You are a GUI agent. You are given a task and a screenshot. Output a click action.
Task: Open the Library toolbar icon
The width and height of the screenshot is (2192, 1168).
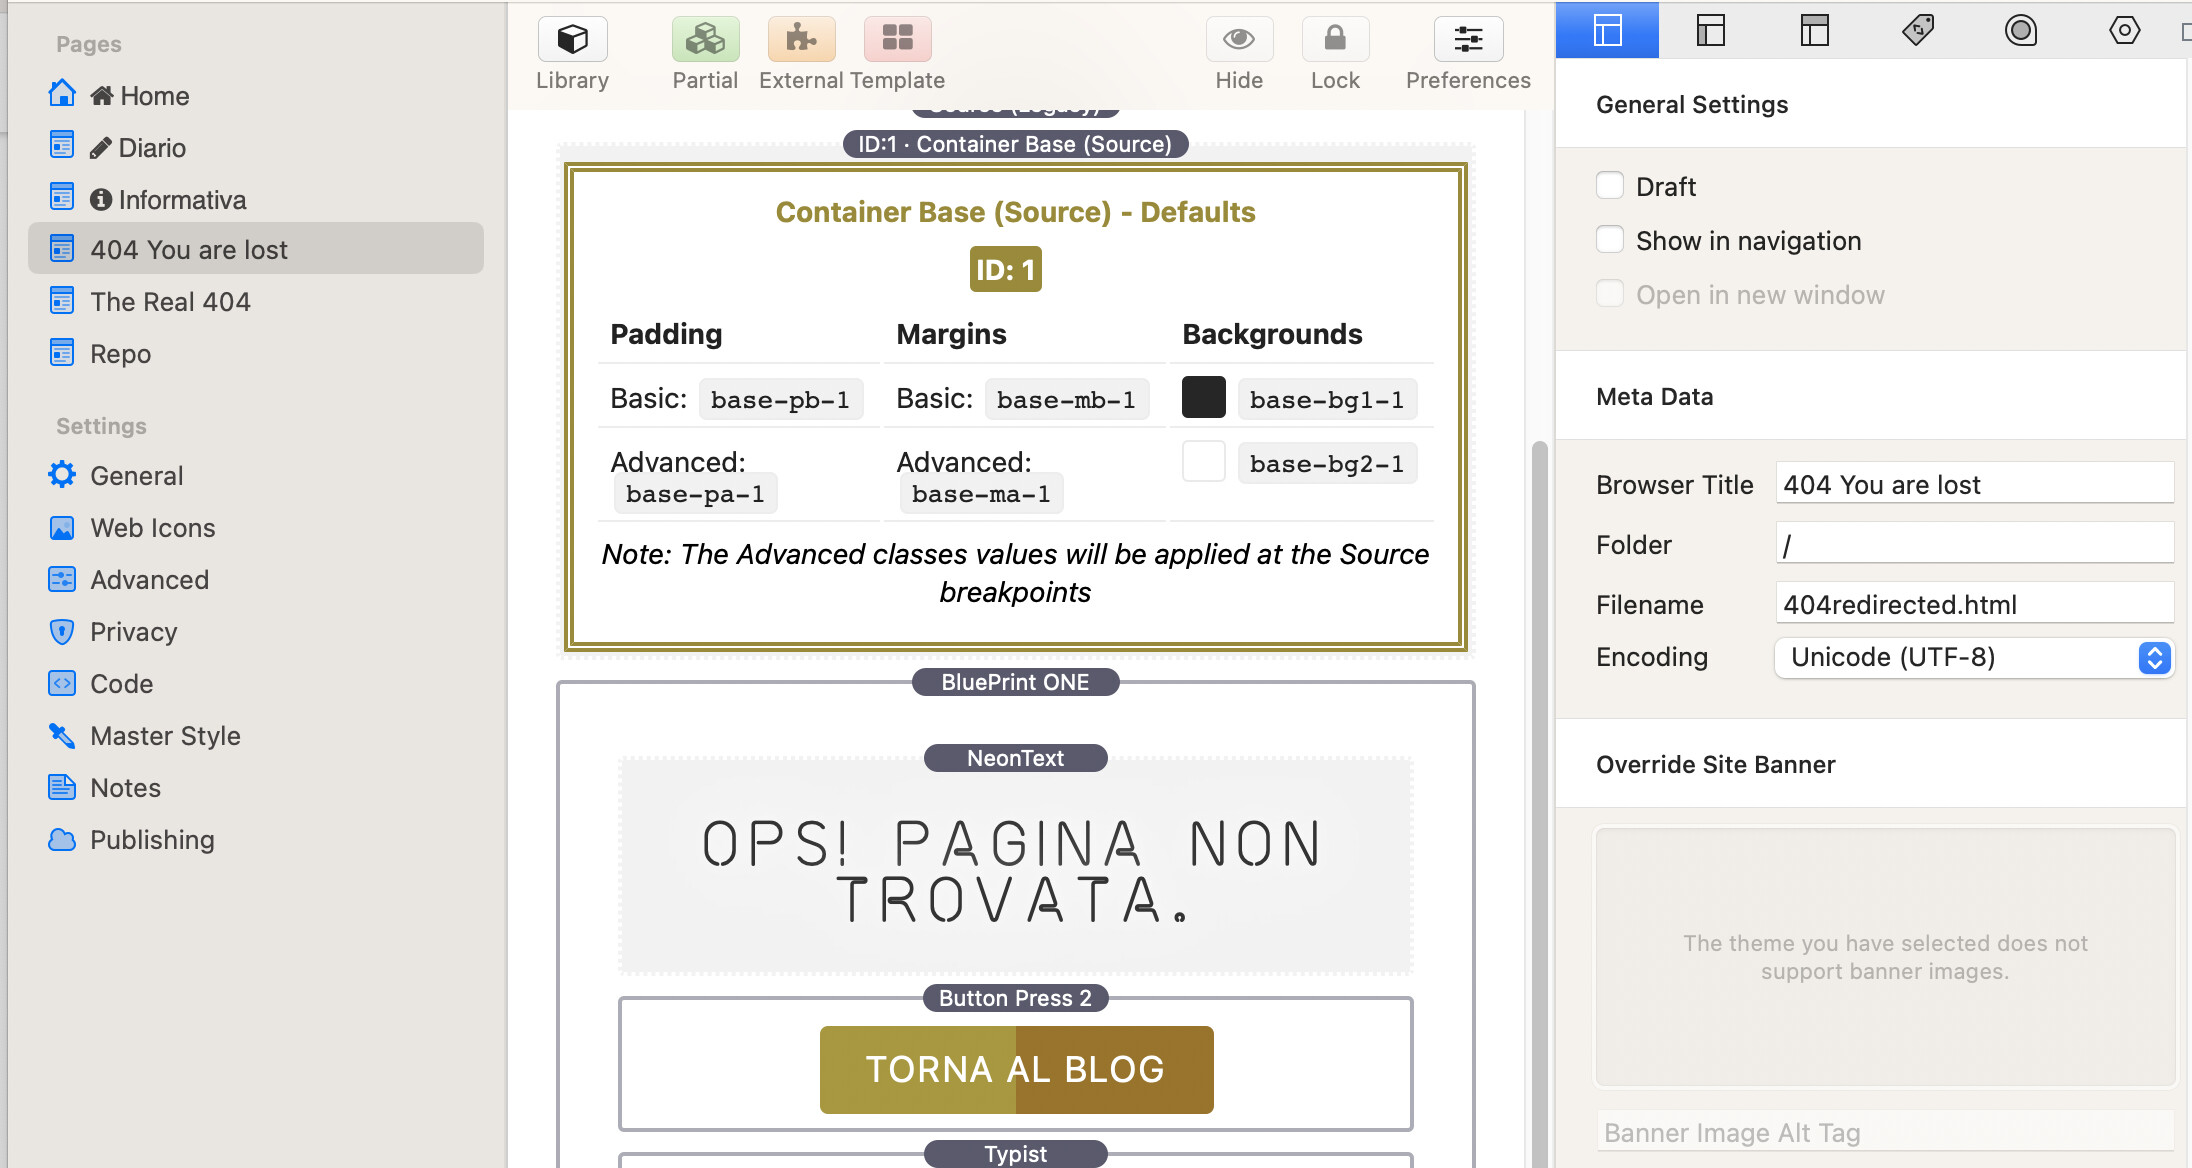click(x=572, y=40)
